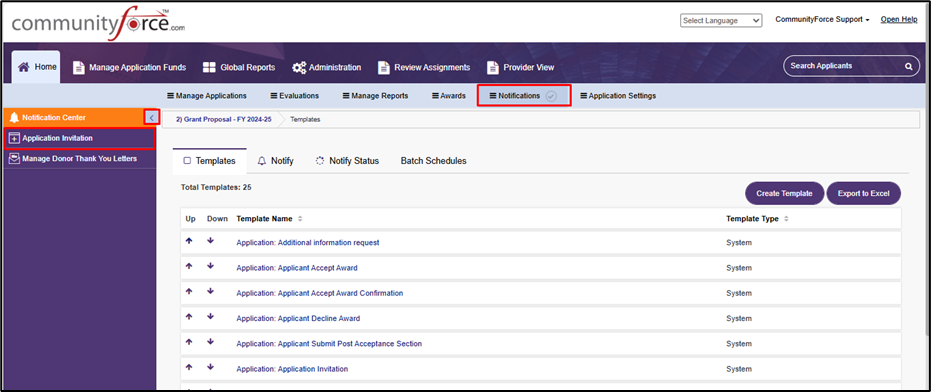Switch to the Batch Schedules tab

433,161
